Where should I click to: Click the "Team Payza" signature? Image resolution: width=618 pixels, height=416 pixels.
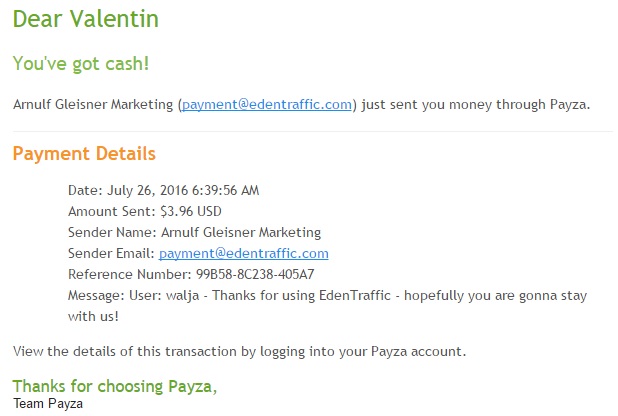(48, 405)
